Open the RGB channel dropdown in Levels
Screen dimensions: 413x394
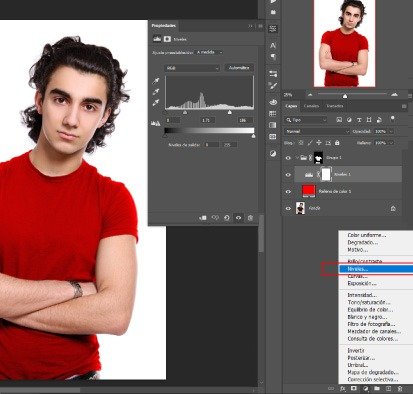pyautogui.click(x=192, y=68)
